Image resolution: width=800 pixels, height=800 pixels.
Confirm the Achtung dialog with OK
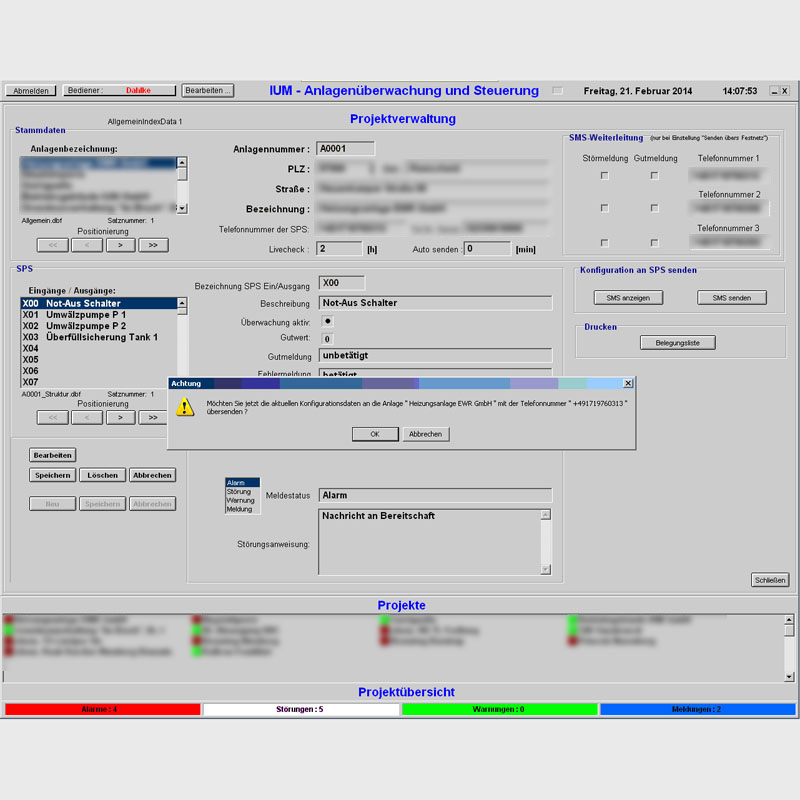375,434
